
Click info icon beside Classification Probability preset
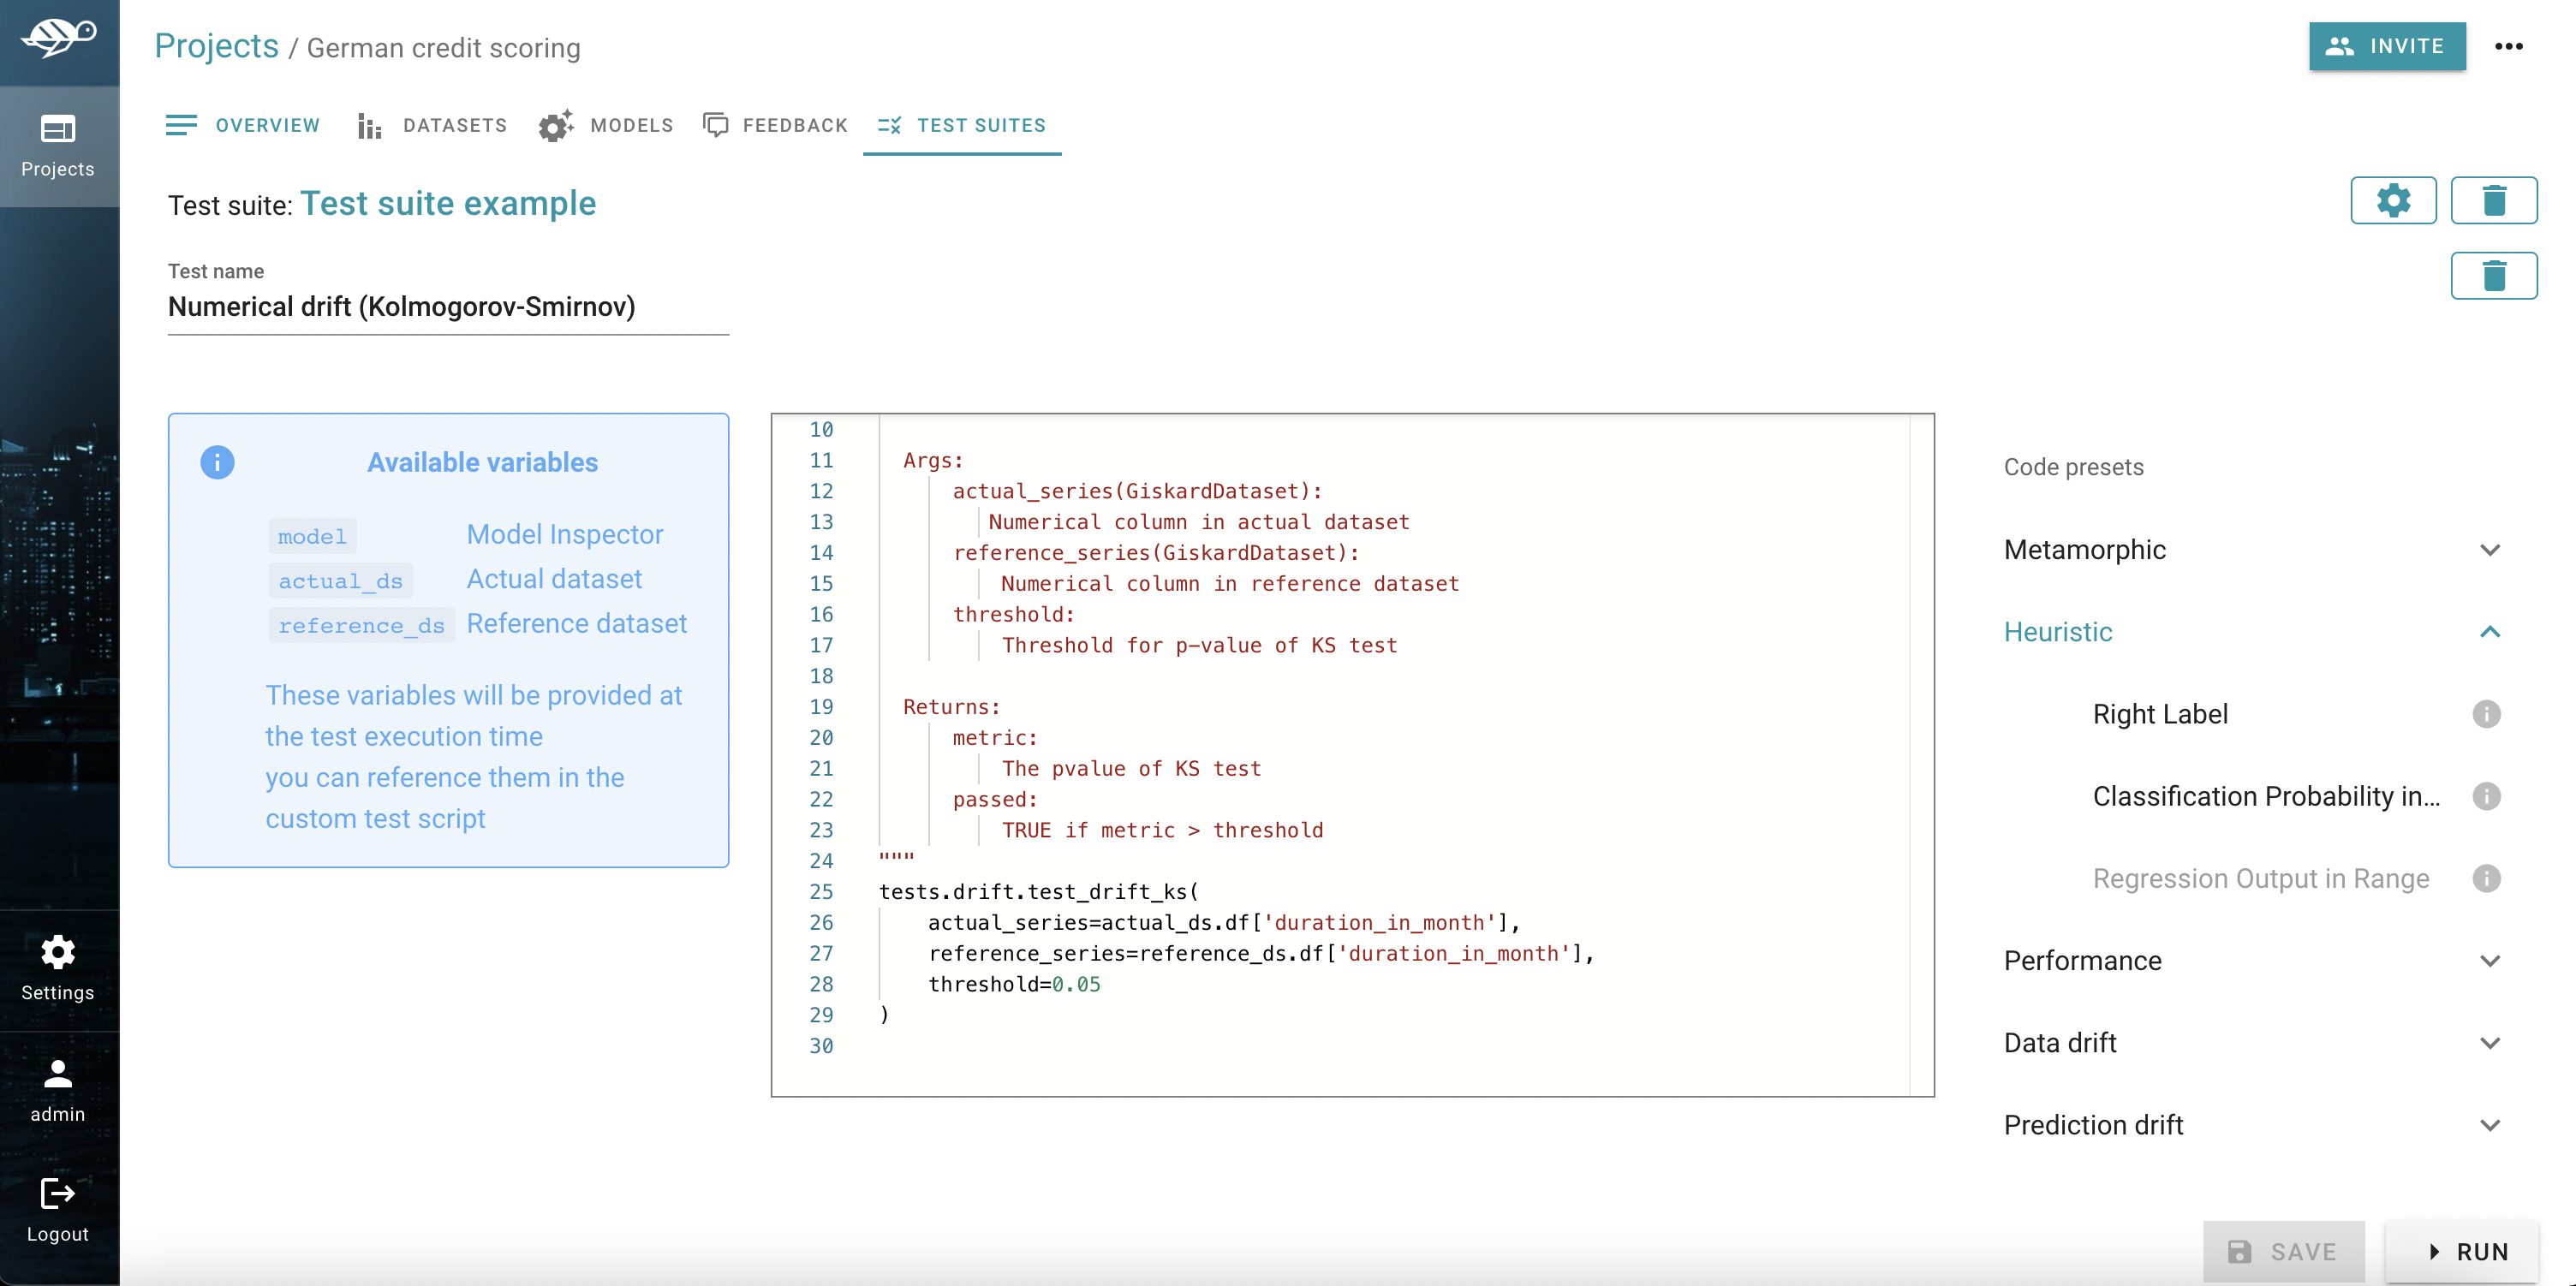click(x=2486, y=796)
